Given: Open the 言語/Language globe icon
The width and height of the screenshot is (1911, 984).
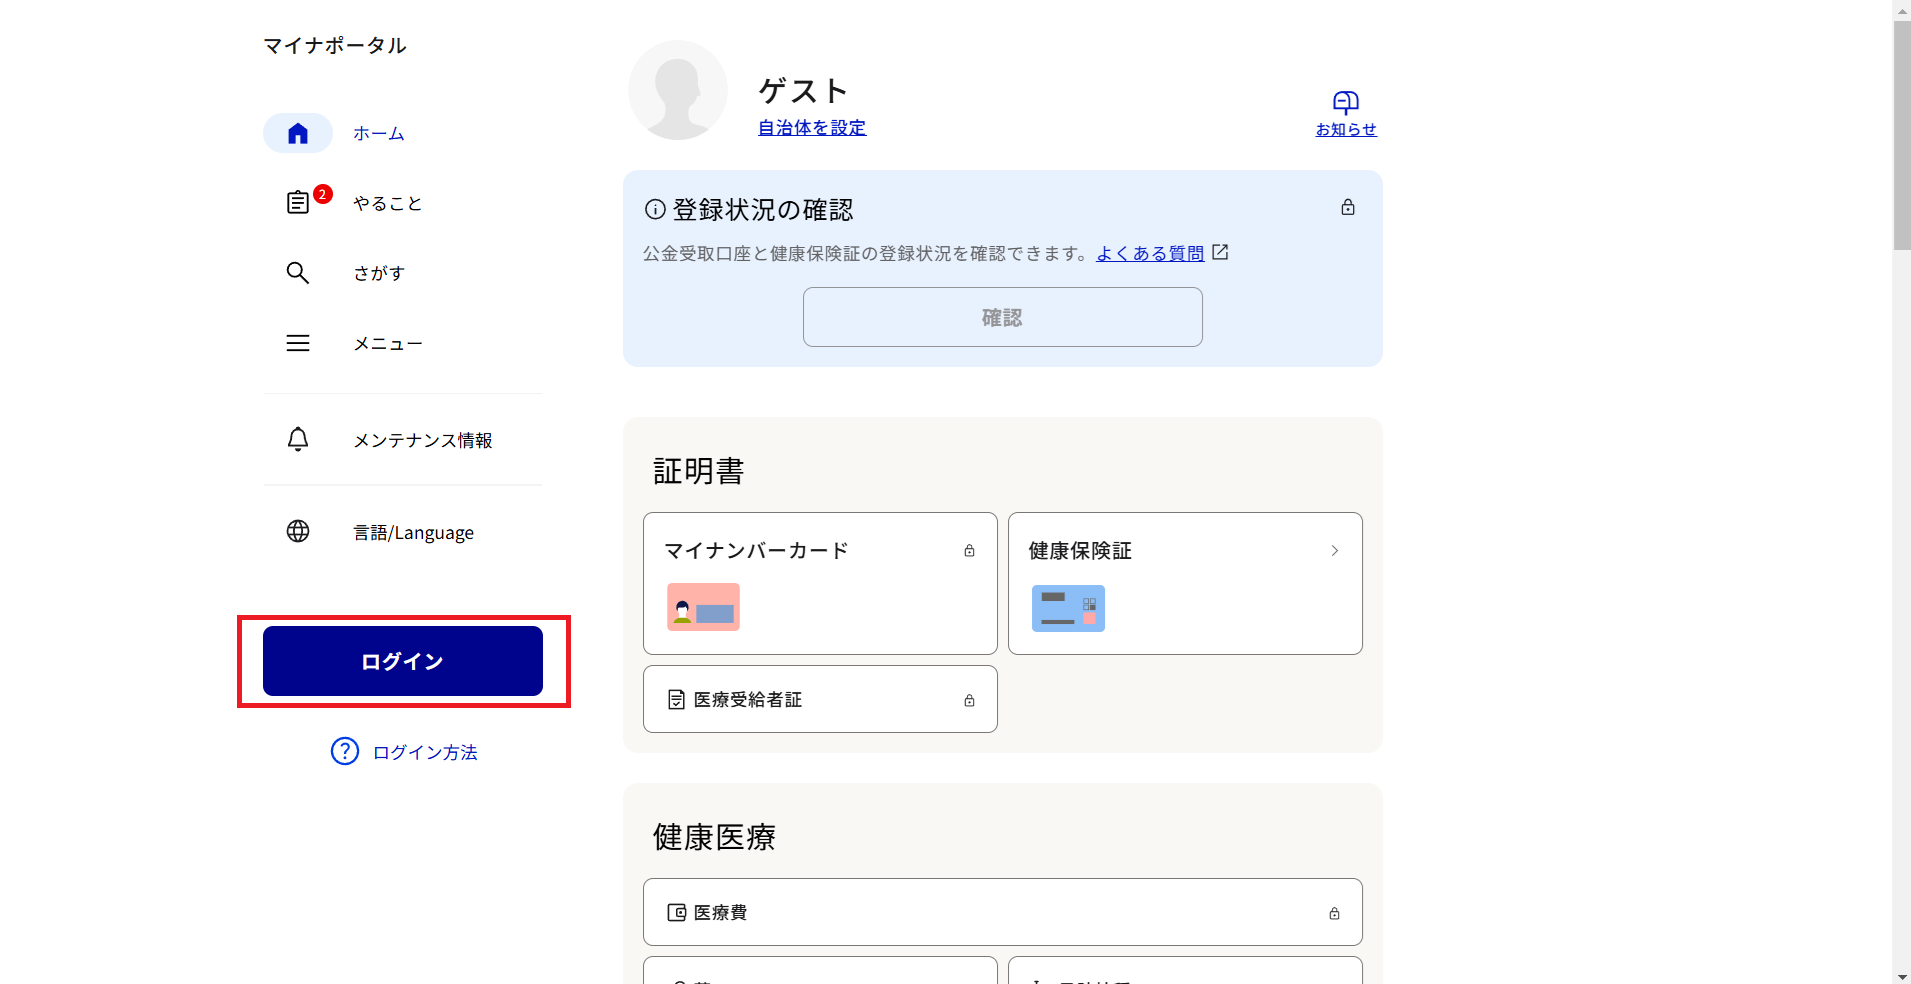Looking at the screenshot, I should tap(298, 531).
